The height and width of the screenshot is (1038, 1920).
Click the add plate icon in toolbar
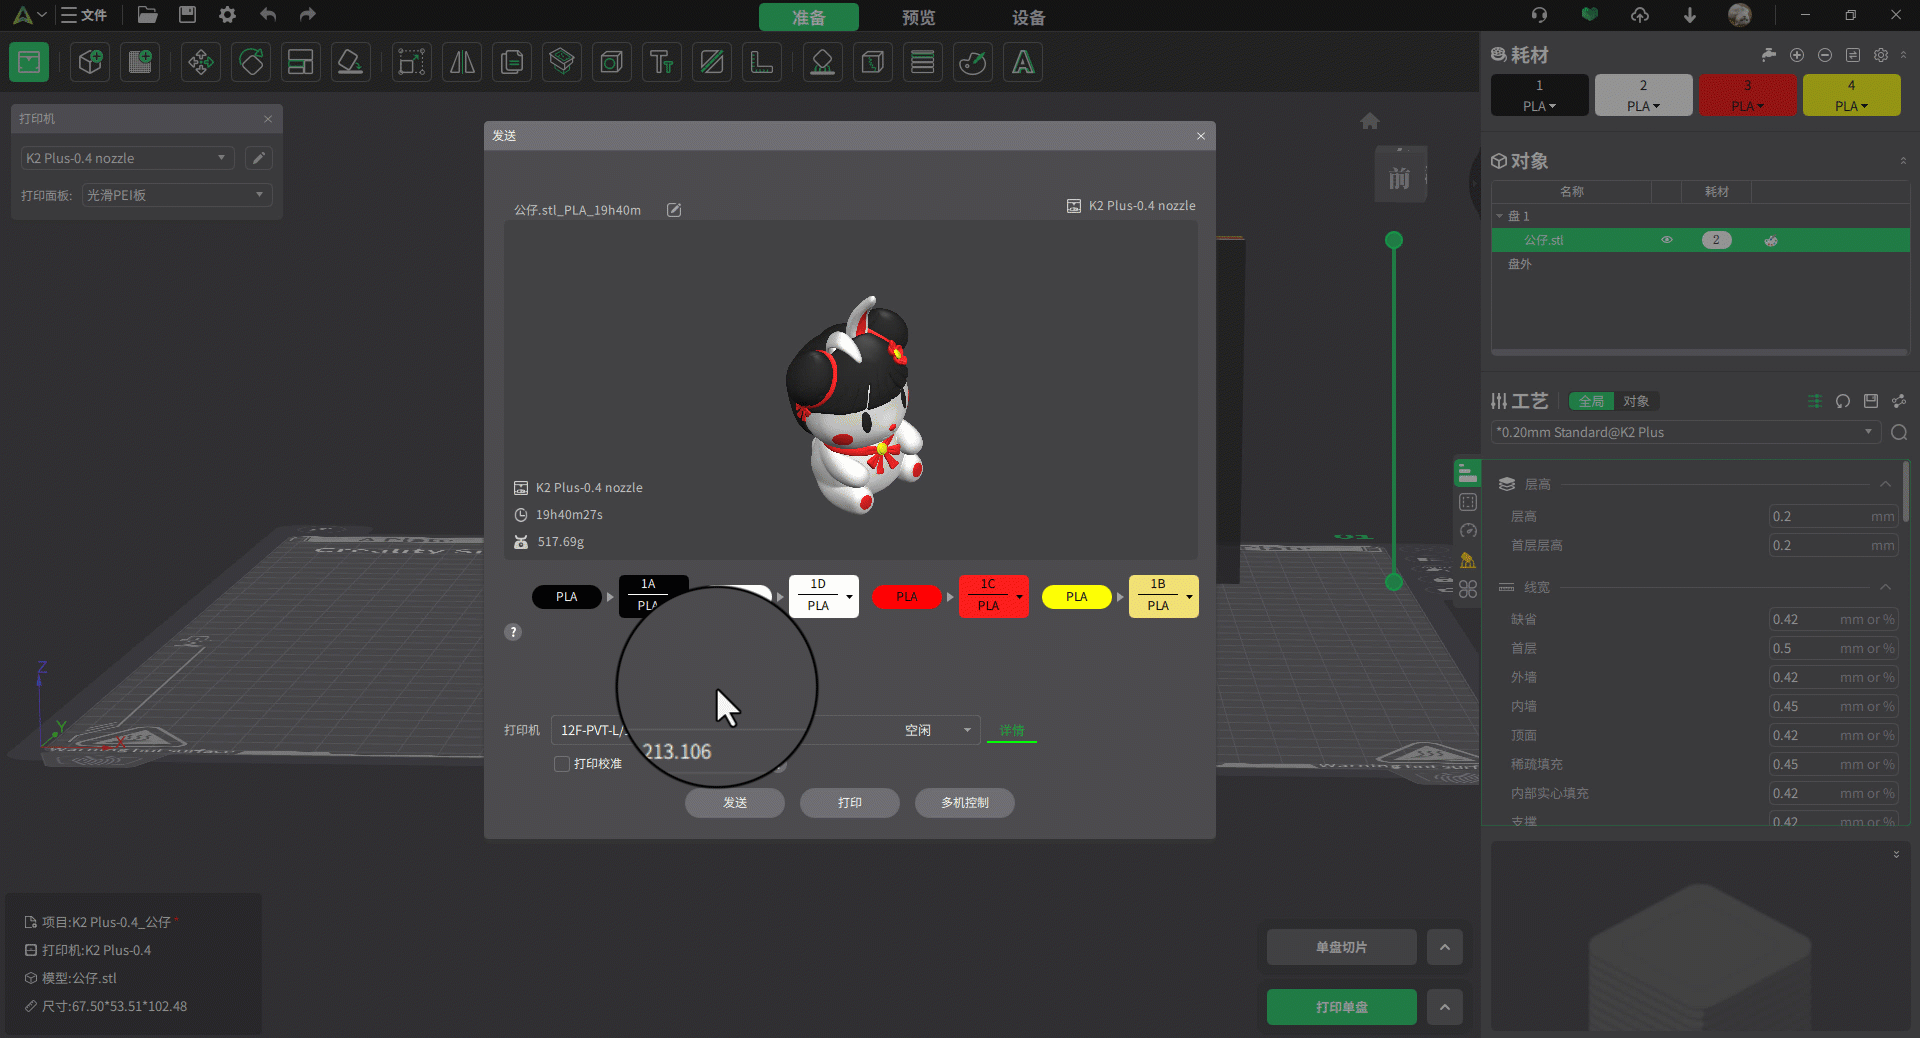click(140, 62)
